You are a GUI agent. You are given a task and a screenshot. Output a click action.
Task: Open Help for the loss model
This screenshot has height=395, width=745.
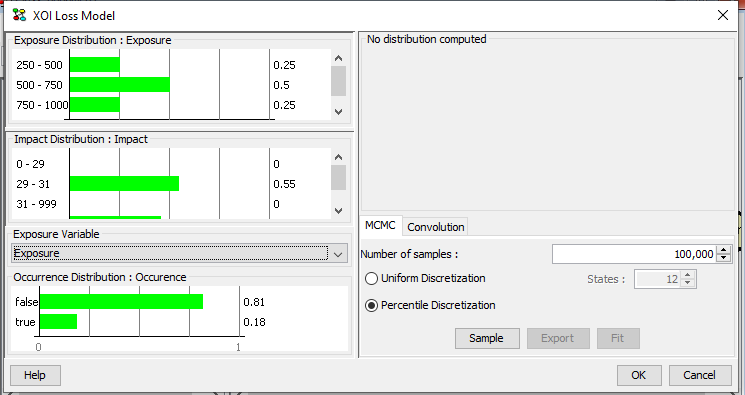click(35, 375)
